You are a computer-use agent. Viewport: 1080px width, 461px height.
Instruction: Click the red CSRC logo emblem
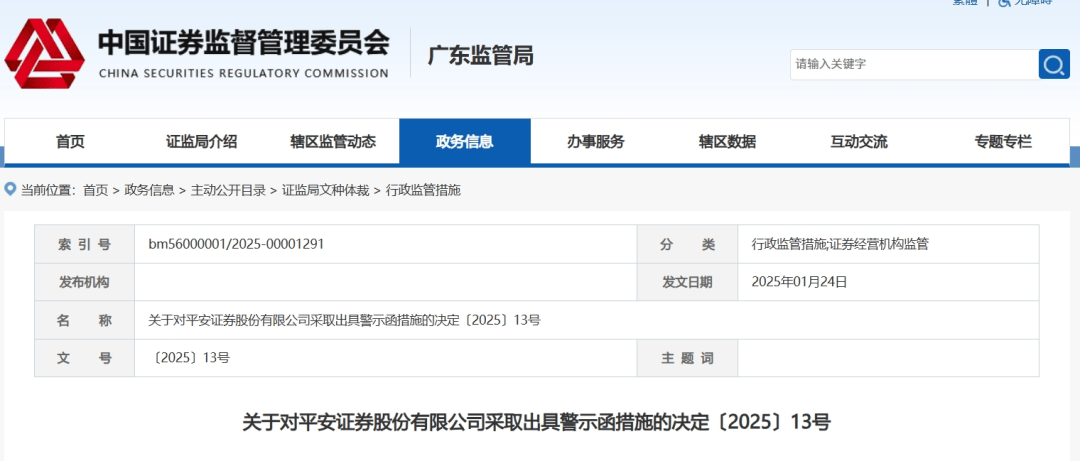(x=45, y=53)
